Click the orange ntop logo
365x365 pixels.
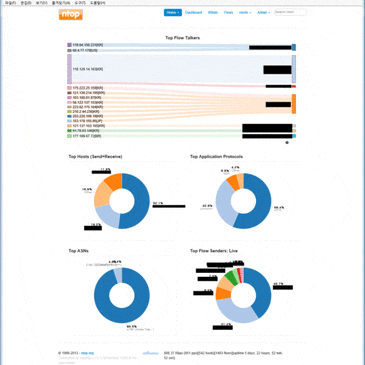click(71, 14)
